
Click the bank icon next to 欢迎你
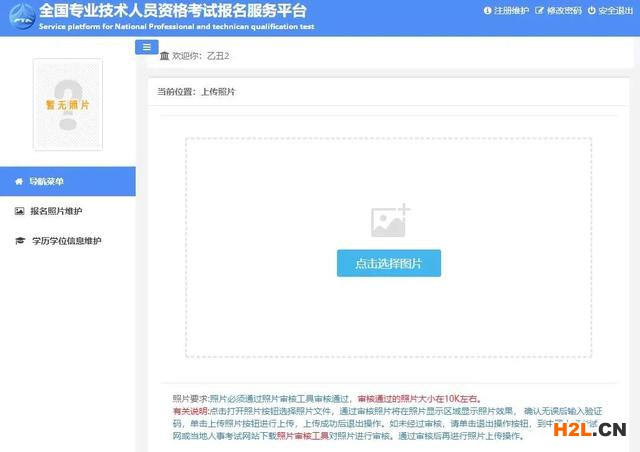[164, 56]
